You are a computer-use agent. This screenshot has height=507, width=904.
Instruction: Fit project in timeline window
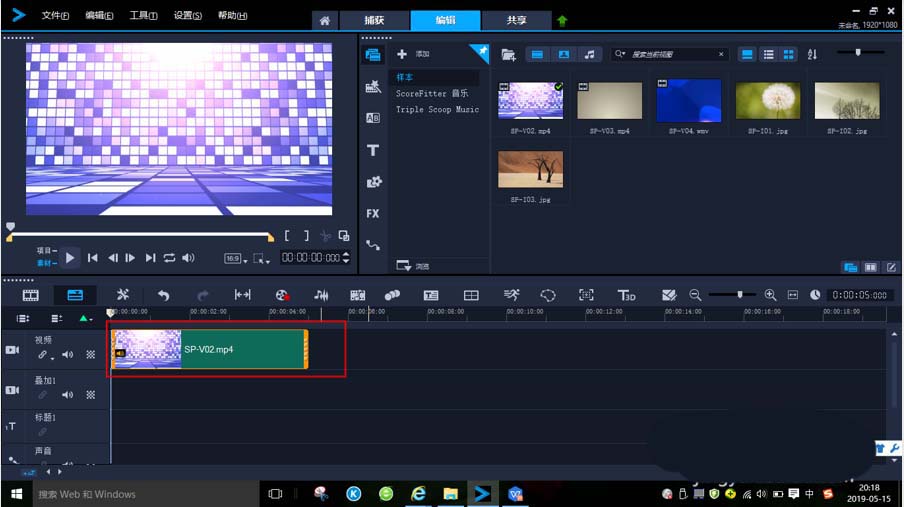click(793, 295)
